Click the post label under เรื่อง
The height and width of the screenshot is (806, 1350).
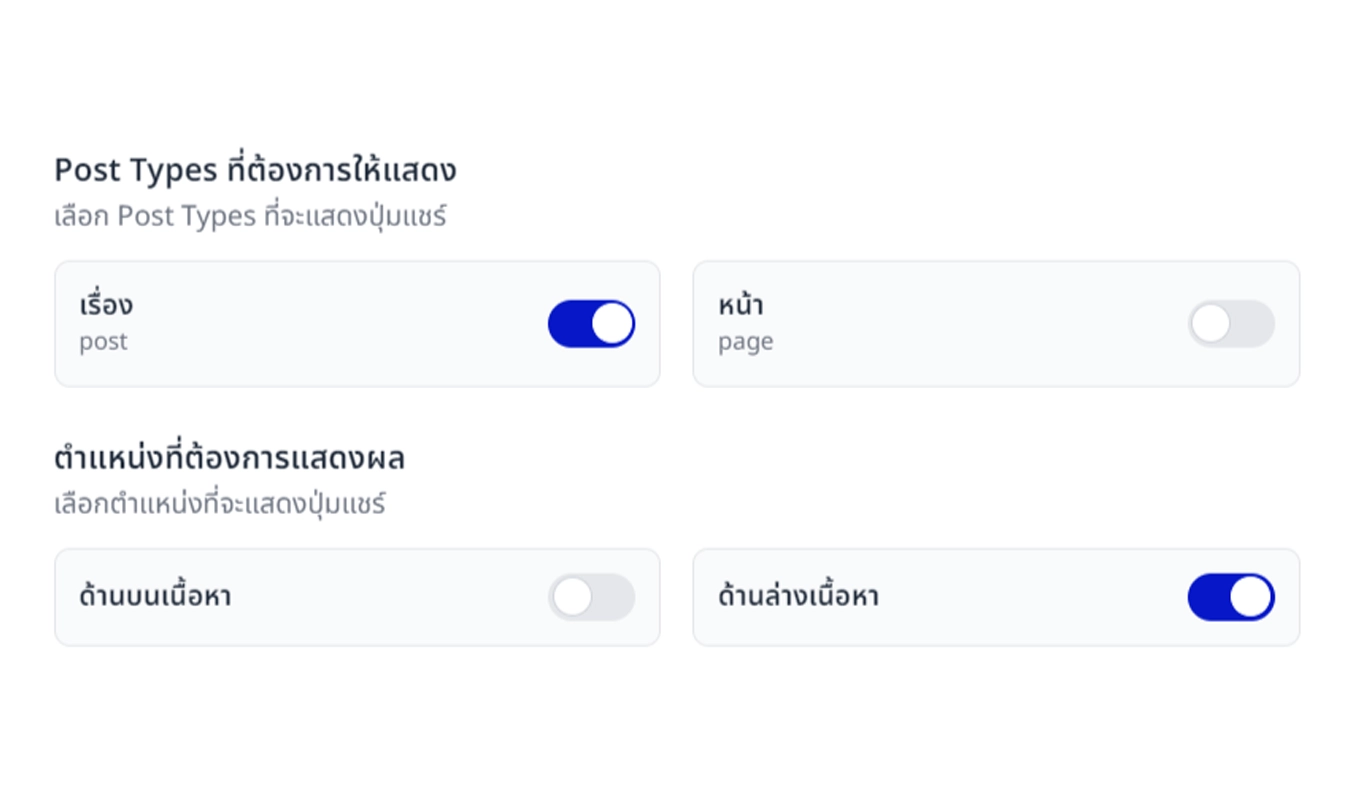[x=103, y=343]
